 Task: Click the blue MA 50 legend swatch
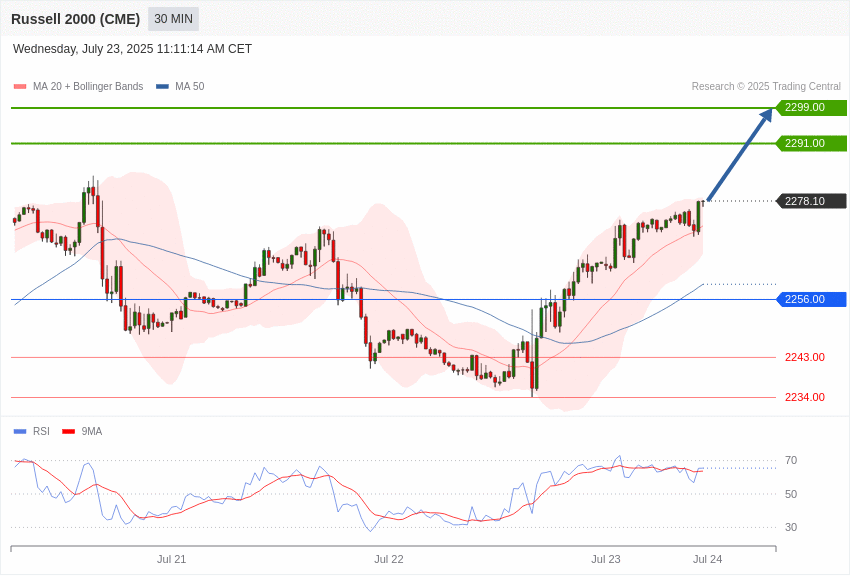coord(162,87)
